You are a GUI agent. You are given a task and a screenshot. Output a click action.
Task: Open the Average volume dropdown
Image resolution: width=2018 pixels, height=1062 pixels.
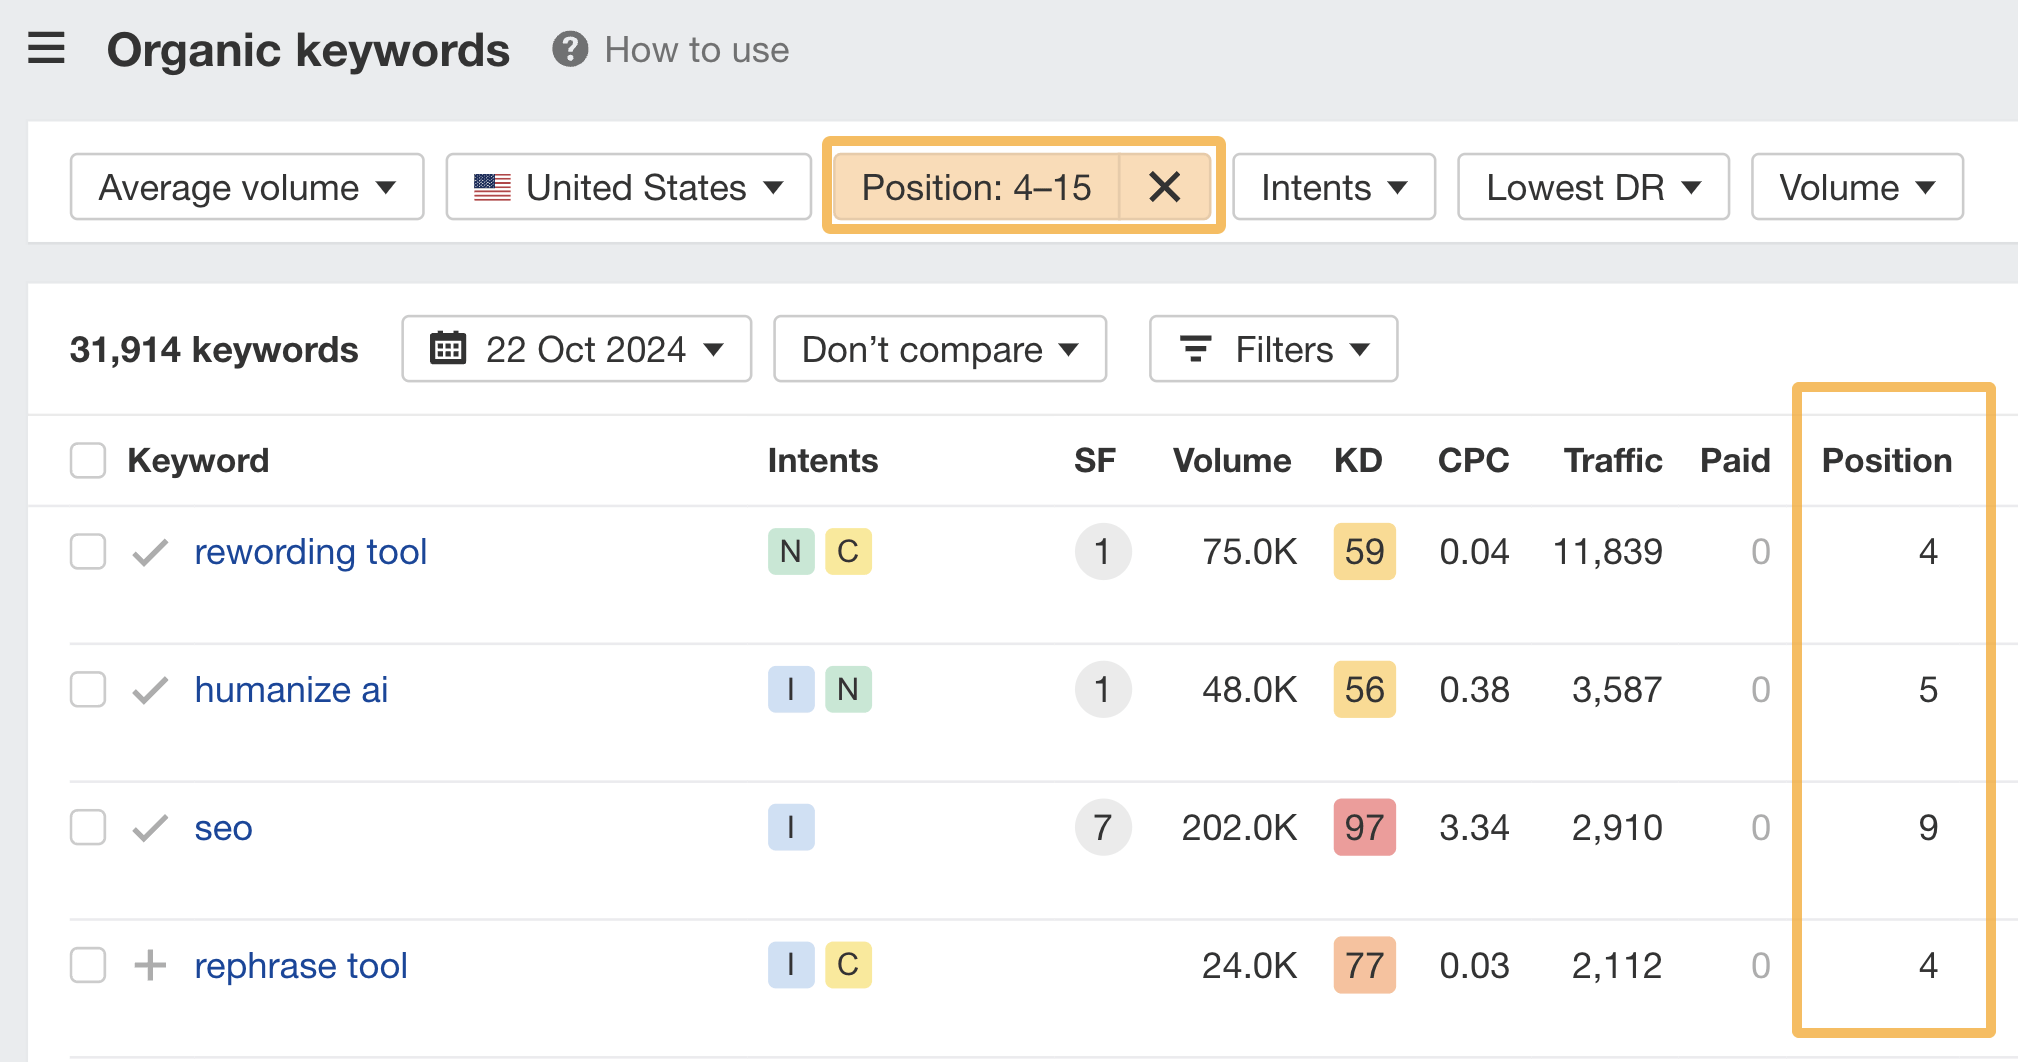(247, 187)
